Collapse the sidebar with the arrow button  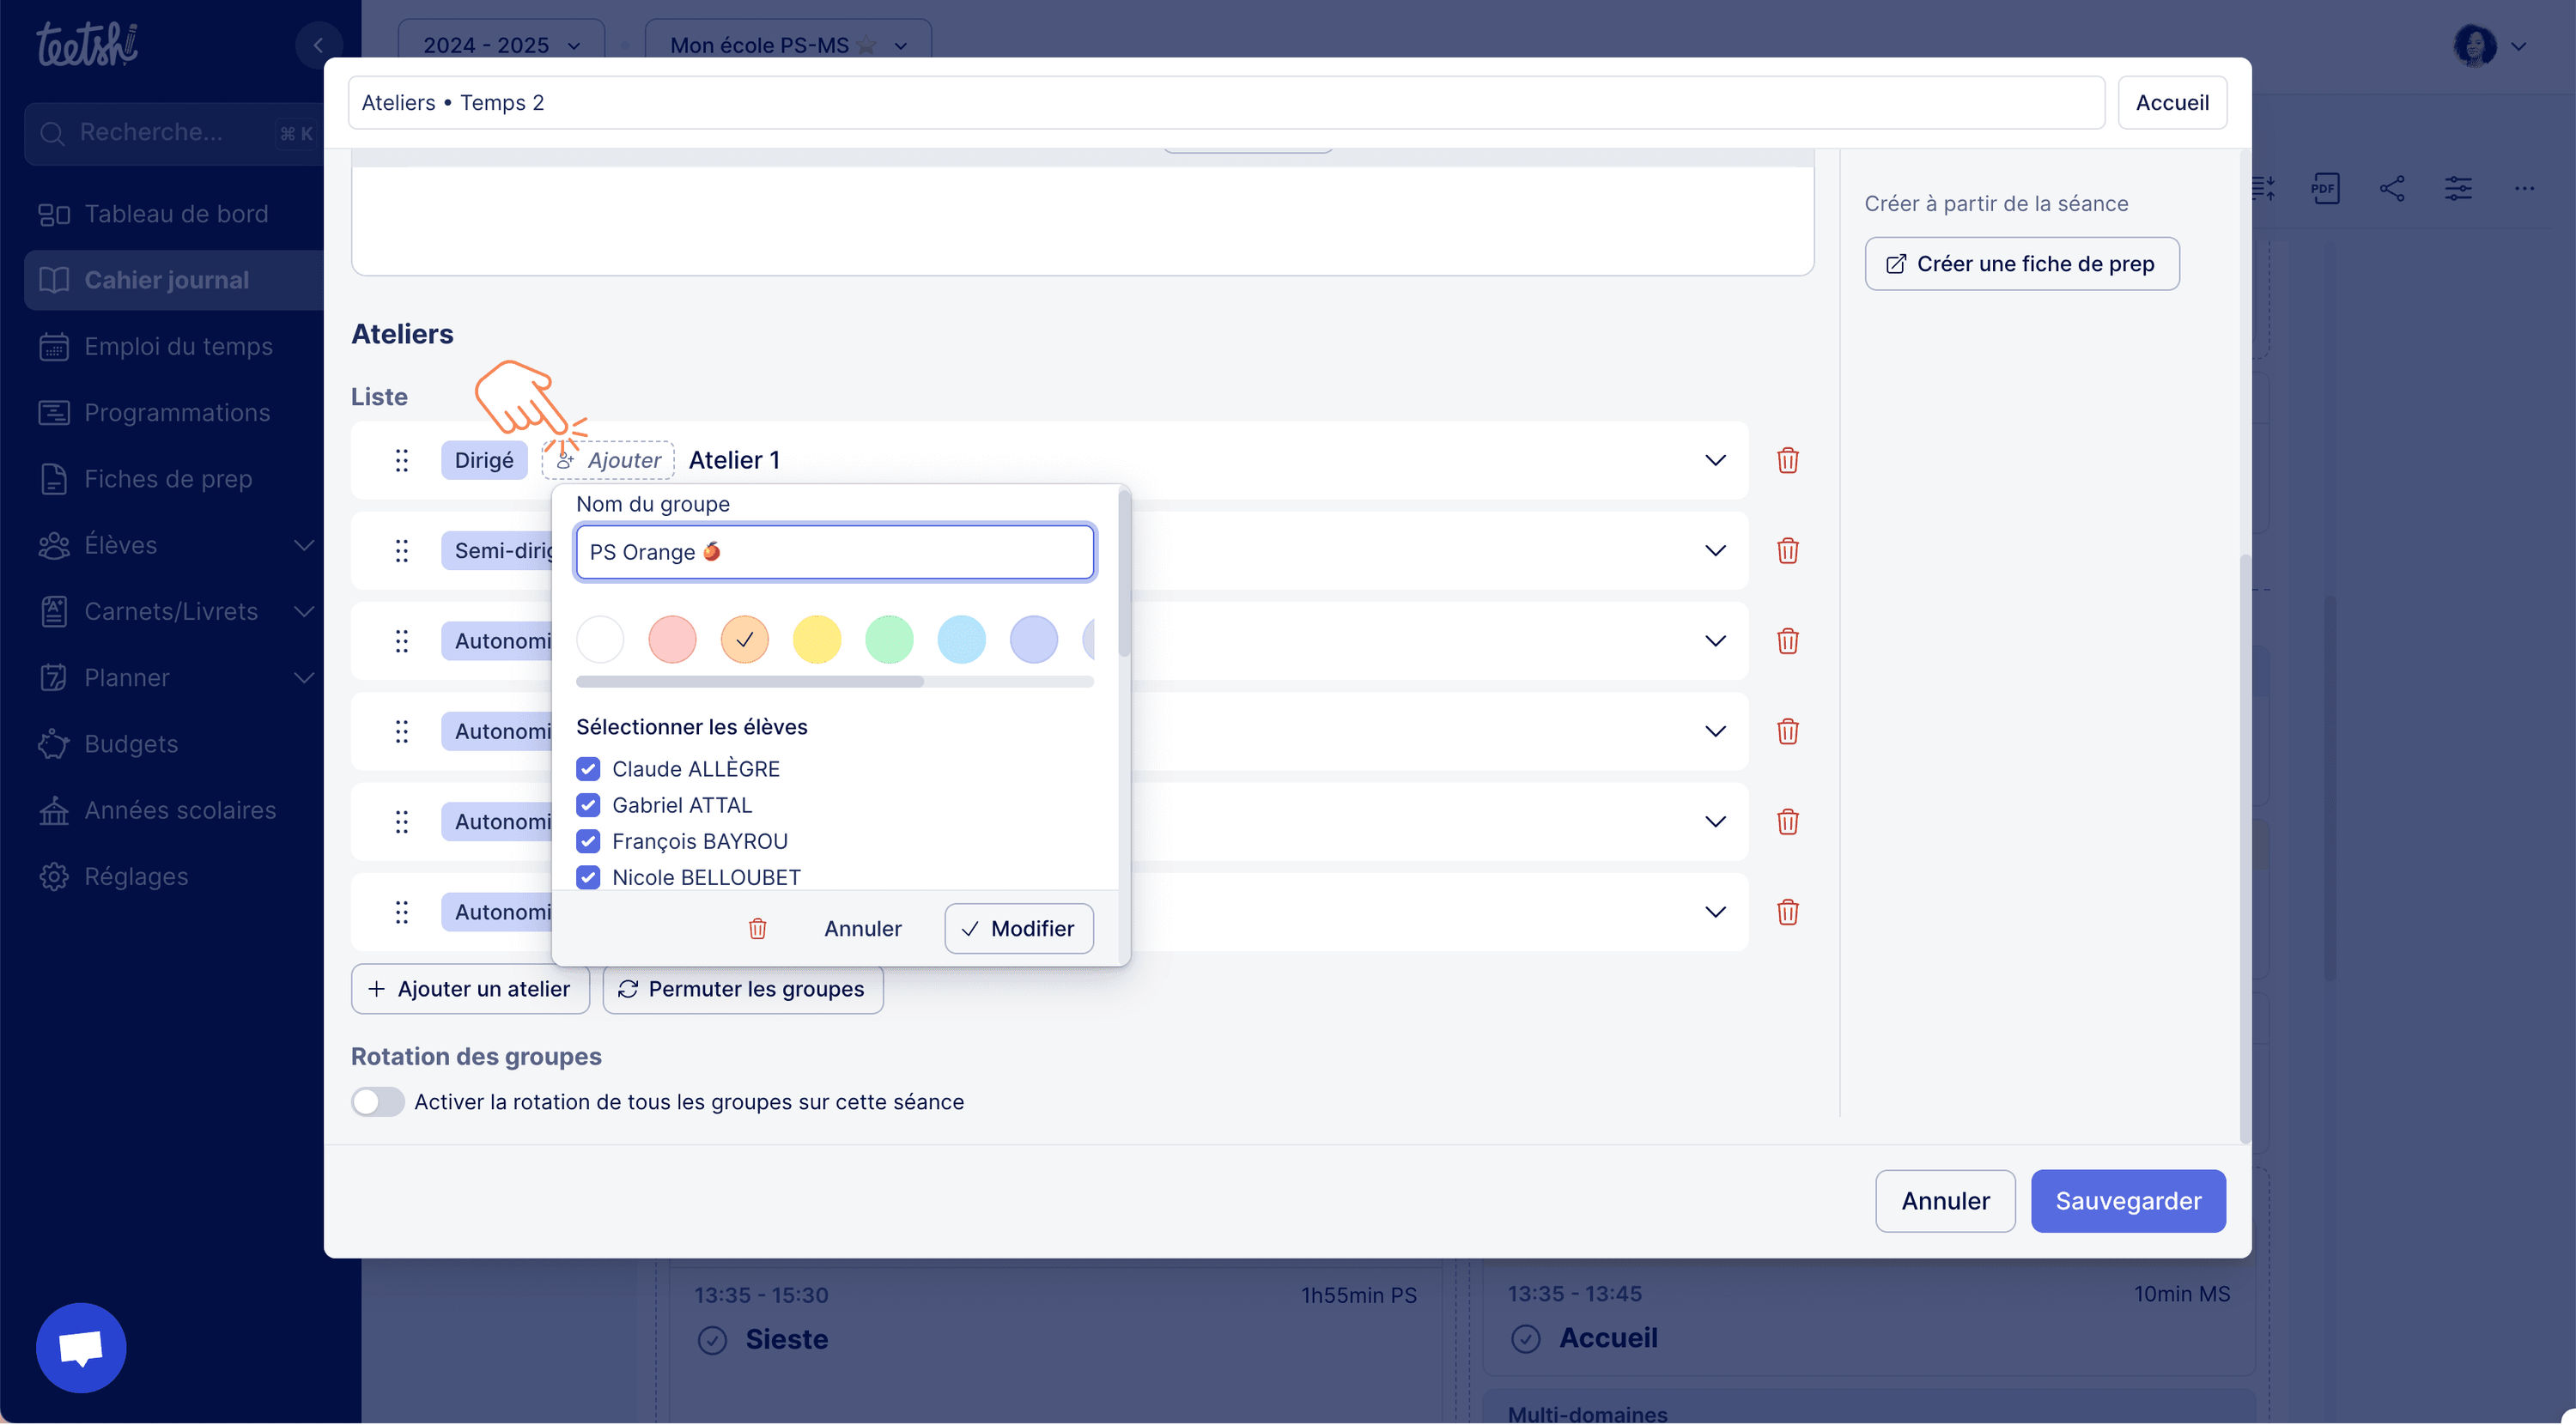pyautogui.click(x=318, y=45)
